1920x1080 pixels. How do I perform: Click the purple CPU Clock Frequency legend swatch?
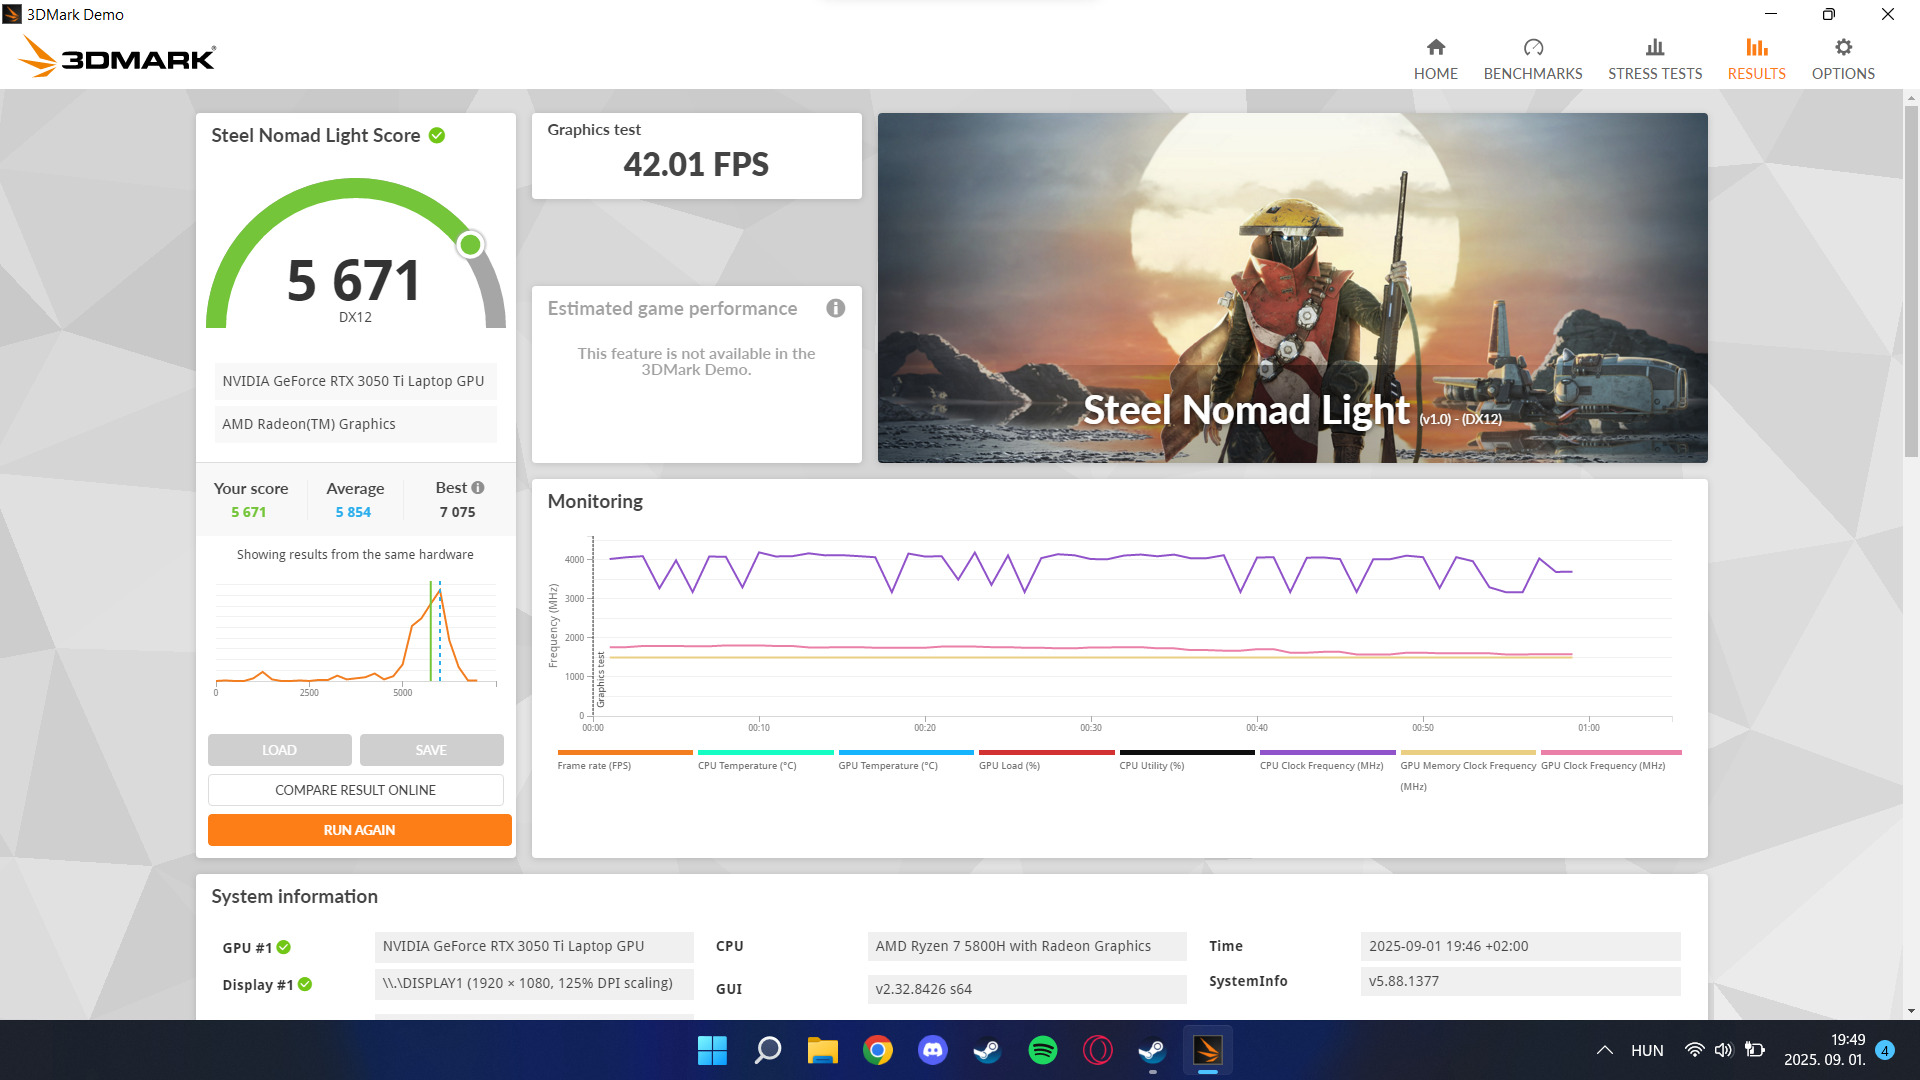pos(1327,752)
